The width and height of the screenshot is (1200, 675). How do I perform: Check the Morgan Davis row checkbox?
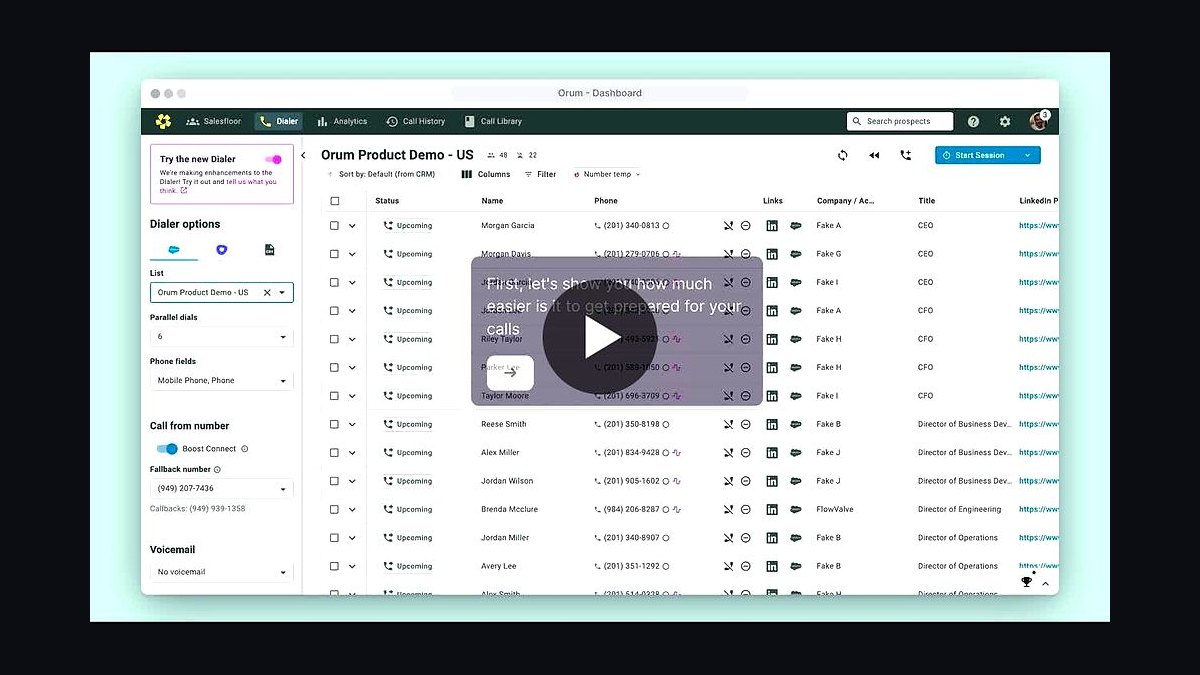pos(335,254)
